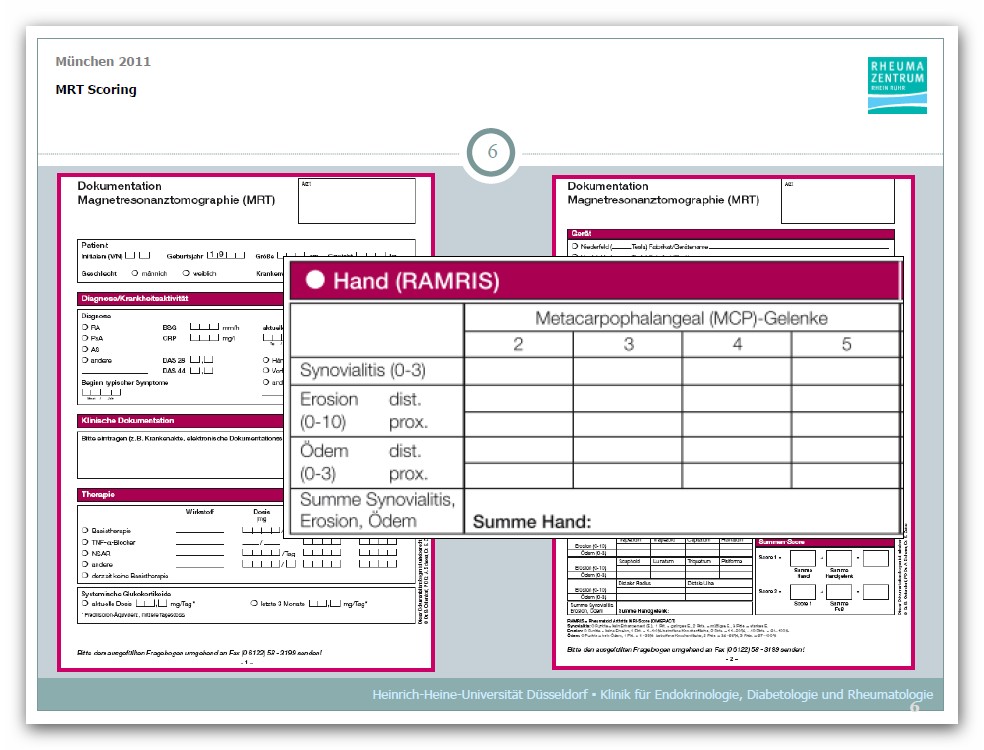Click the Ödem dist. cell for MCP 4
Viewport: 984px width, 750px height.
[x=737, y=450]
